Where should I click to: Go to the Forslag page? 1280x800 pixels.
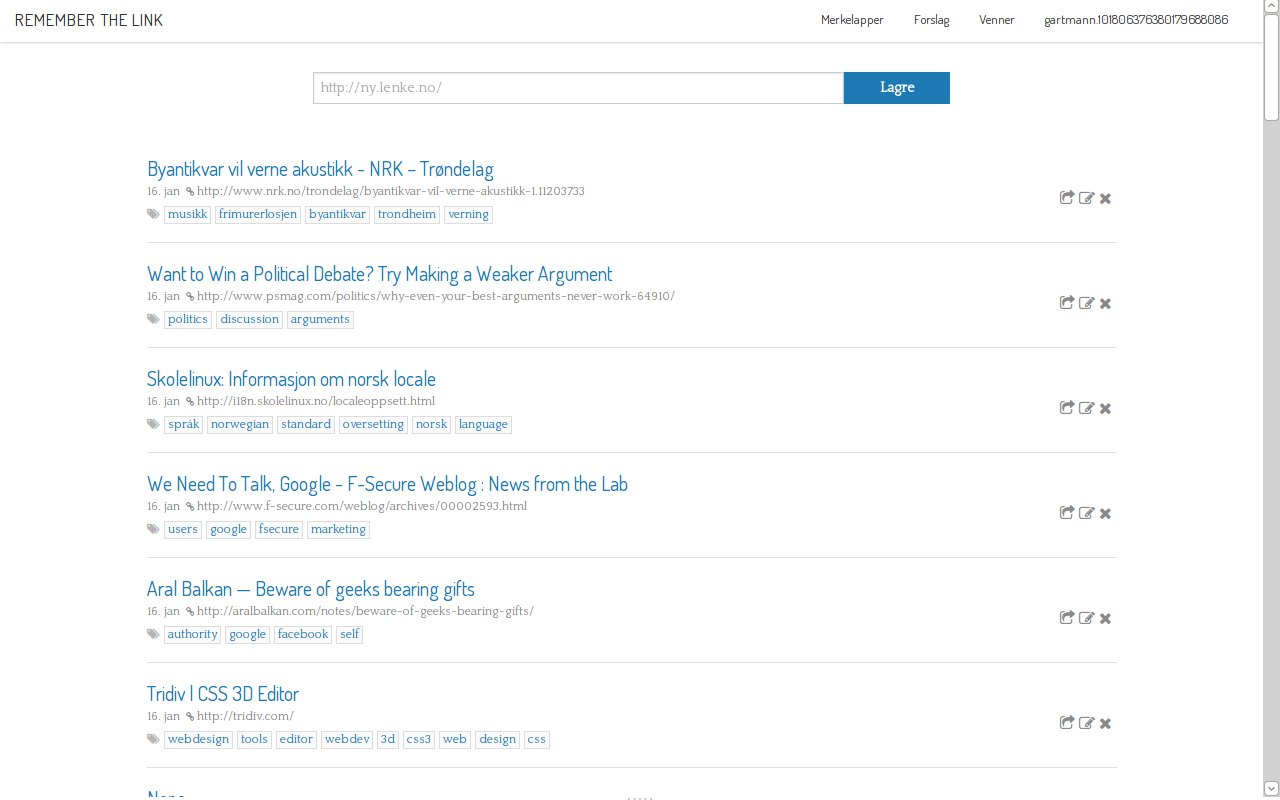(x=931, y=20)
